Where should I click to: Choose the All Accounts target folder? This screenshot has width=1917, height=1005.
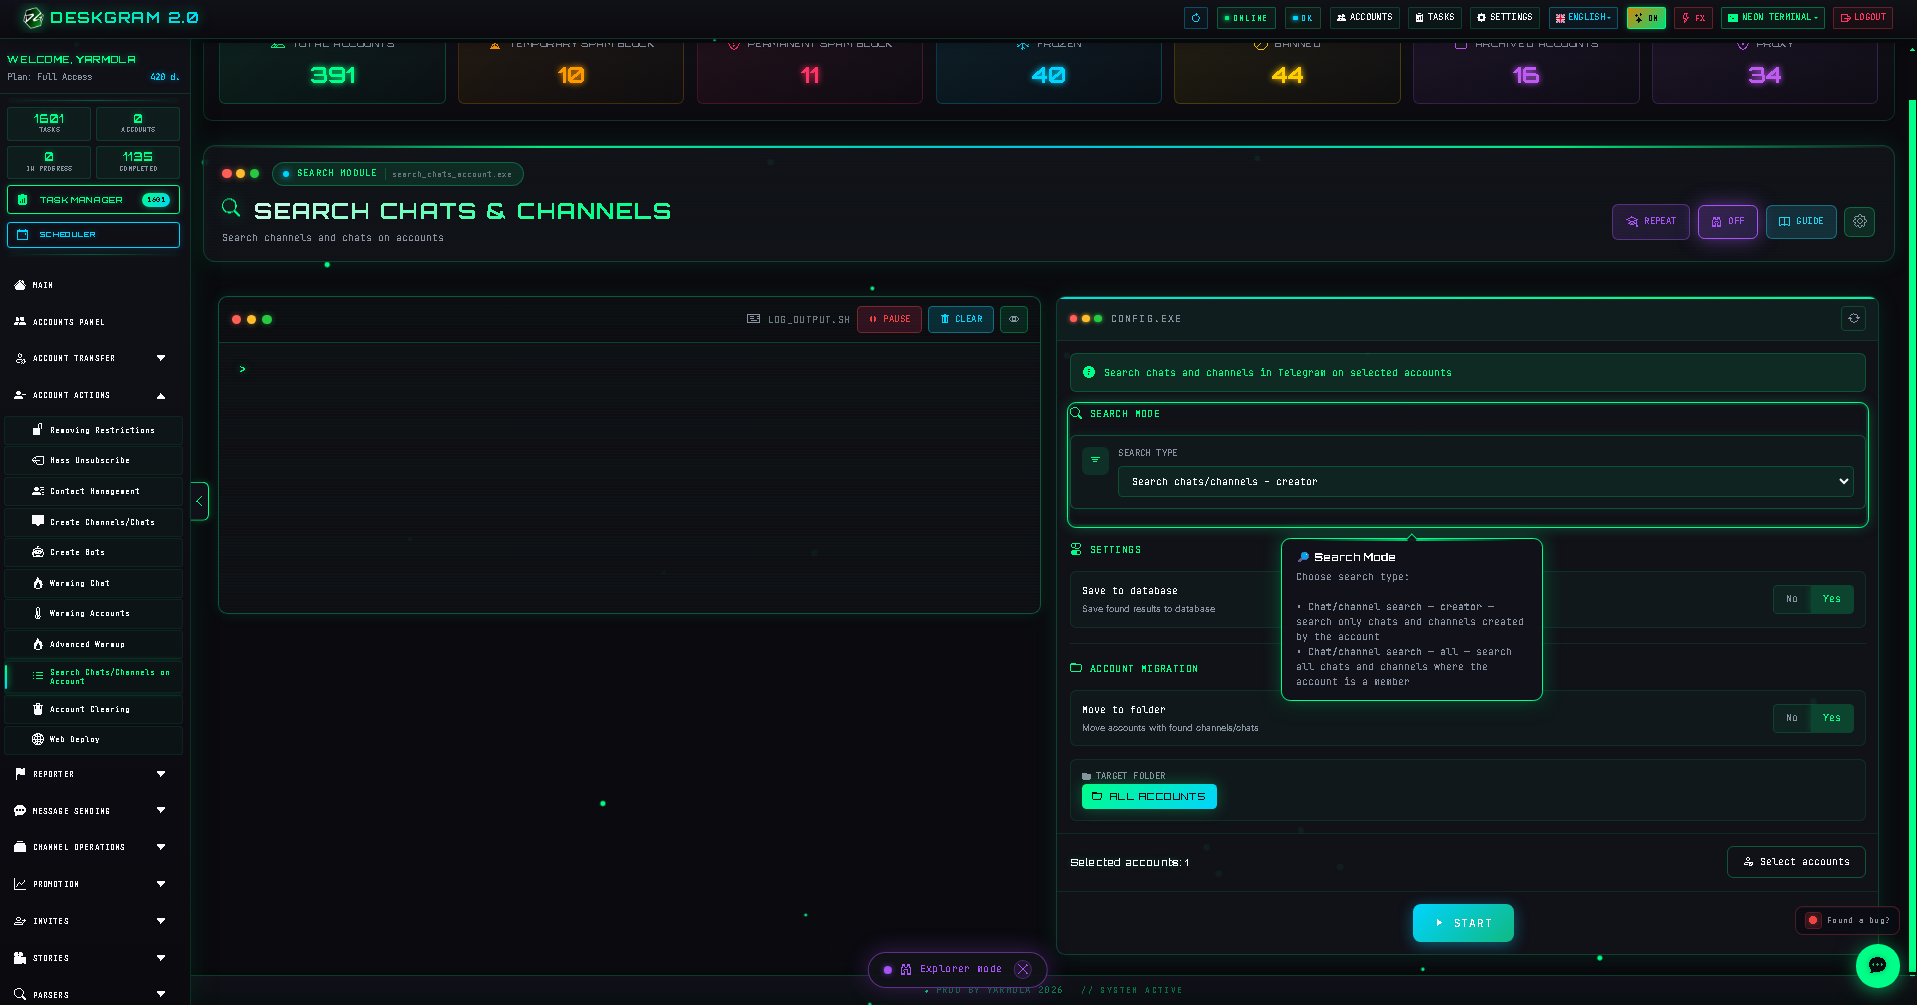click(x=1149, y=796)
